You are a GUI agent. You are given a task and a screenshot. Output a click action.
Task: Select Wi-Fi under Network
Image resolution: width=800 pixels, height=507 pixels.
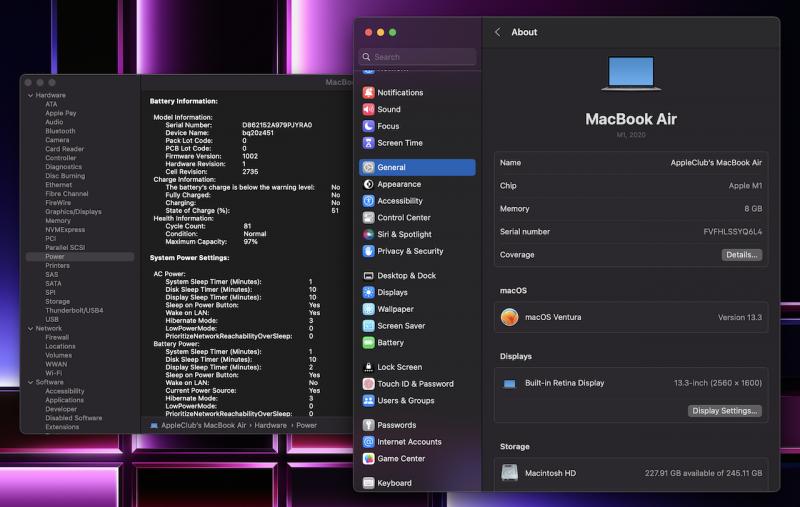click(x=53, y=373)
